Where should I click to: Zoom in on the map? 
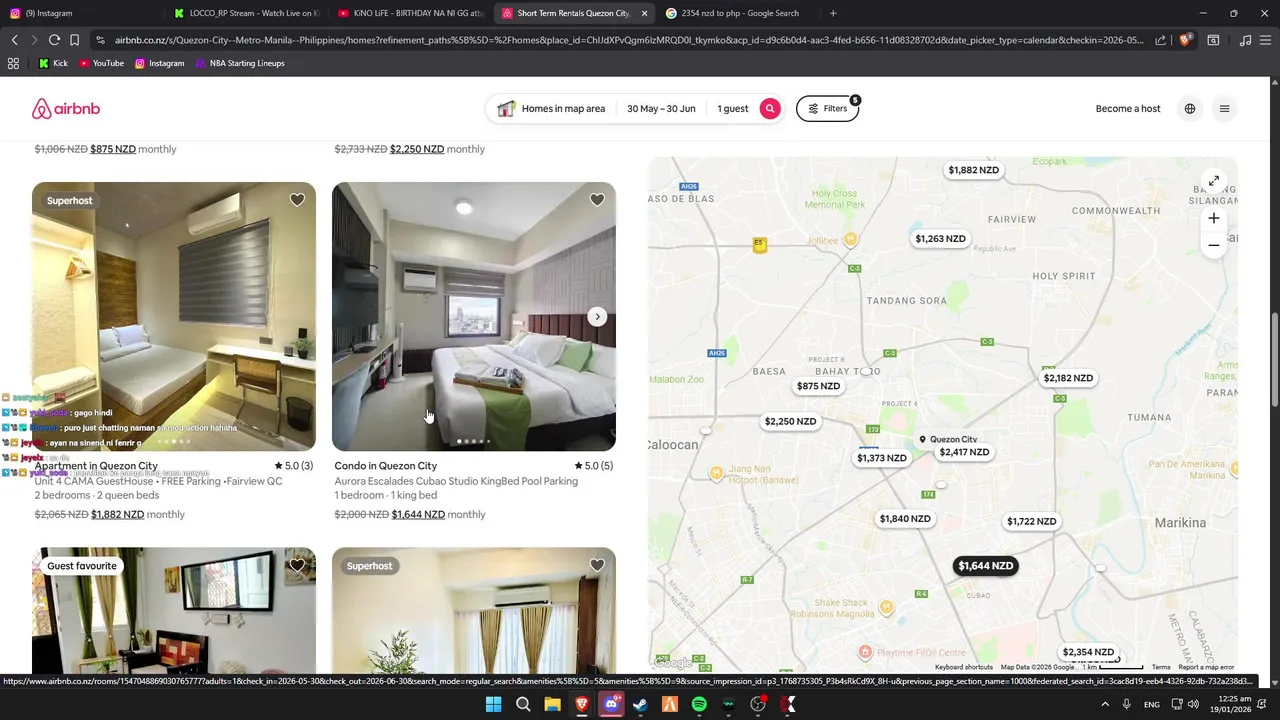coord(1213,218)
